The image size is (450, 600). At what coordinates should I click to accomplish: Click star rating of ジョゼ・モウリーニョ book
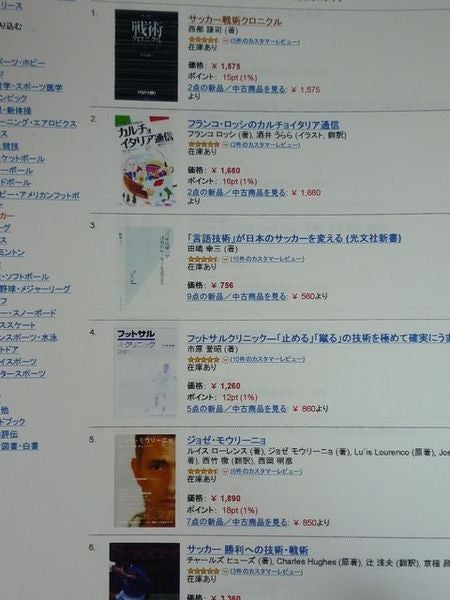[x=203, y=472]
